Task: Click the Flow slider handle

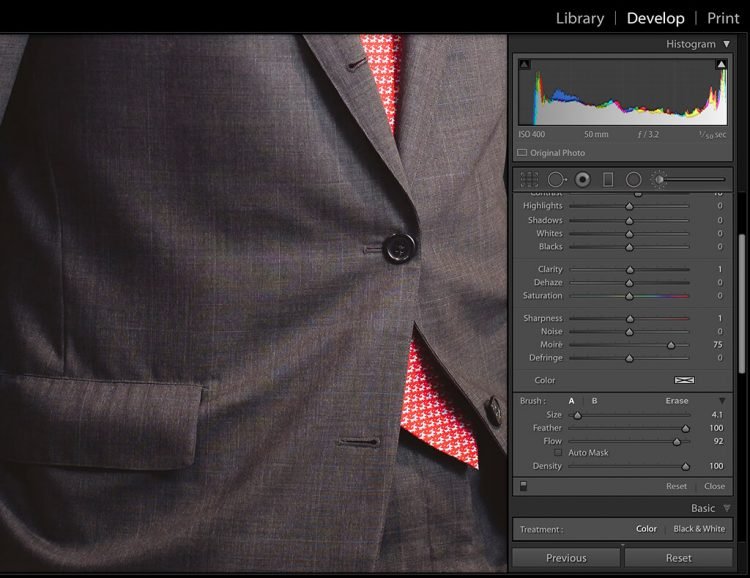Action: coord(677,442)
